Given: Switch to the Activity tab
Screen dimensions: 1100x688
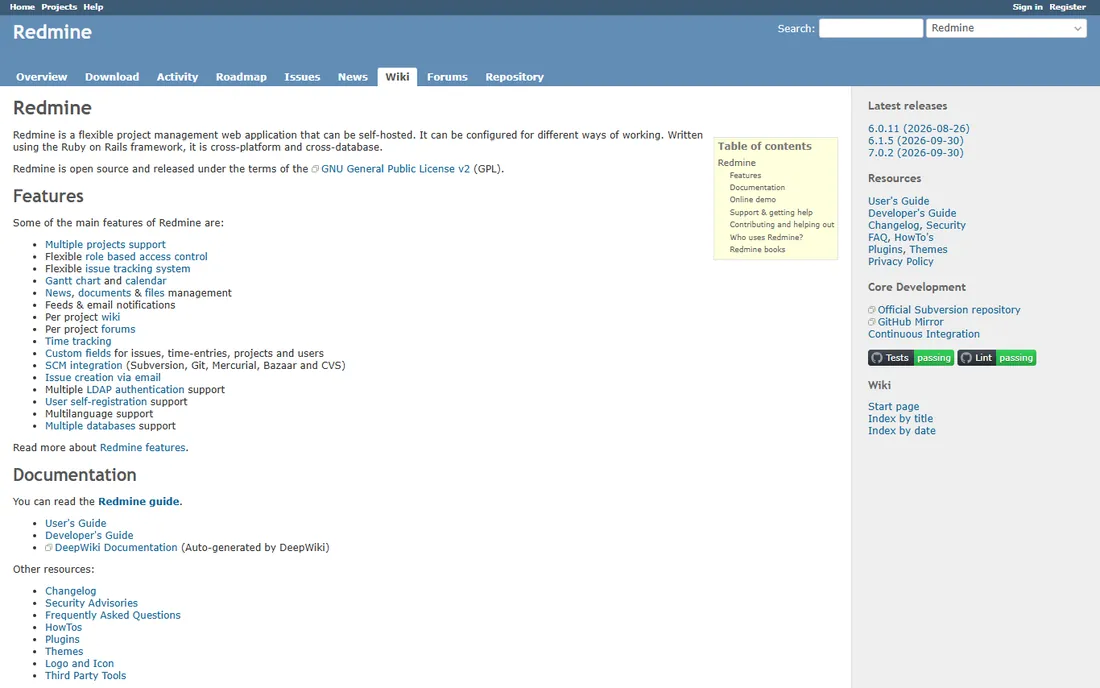Looking at the screenshot, I should pos(177,77).
